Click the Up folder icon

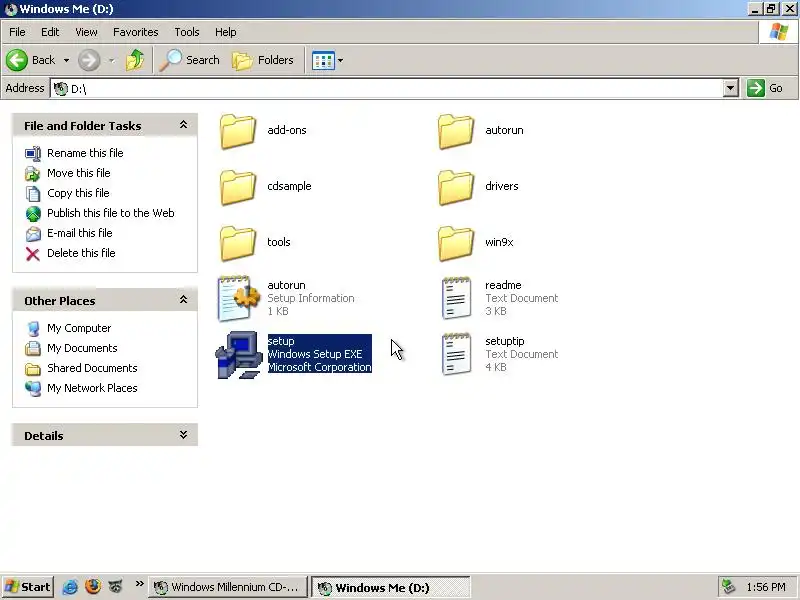135,60
